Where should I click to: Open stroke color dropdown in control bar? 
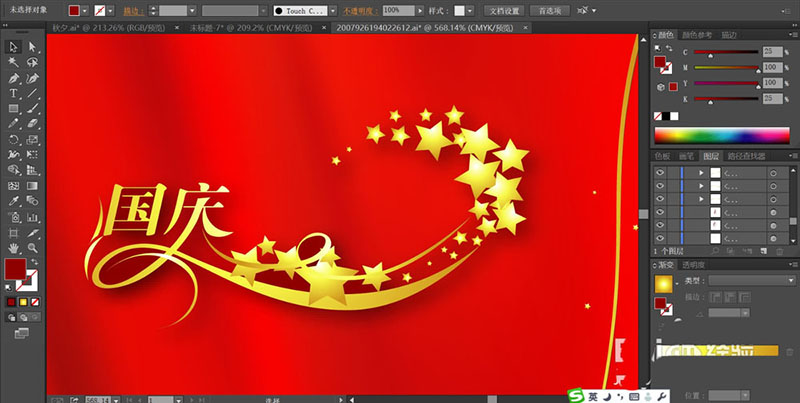click(x=110, y=10)
